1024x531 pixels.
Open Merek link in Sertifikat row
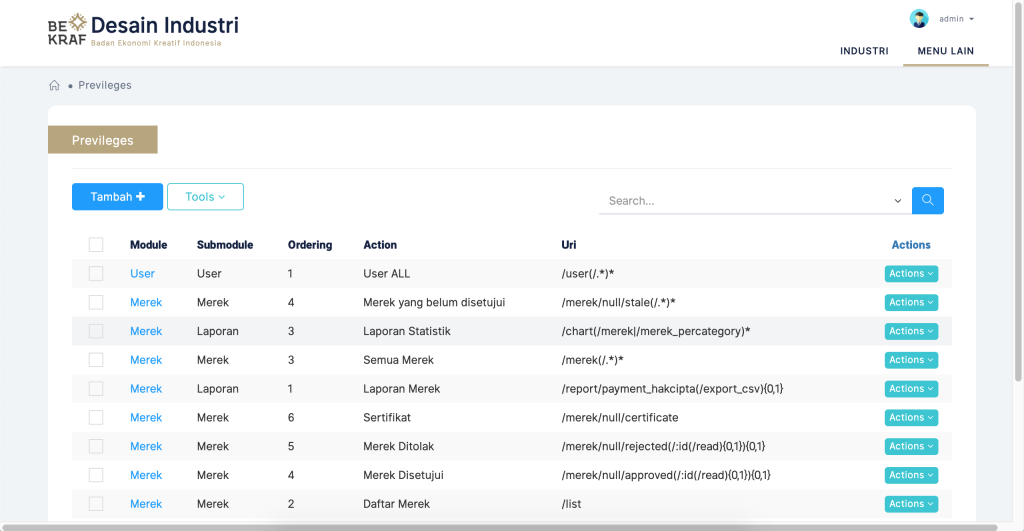[x=146, y=417]
